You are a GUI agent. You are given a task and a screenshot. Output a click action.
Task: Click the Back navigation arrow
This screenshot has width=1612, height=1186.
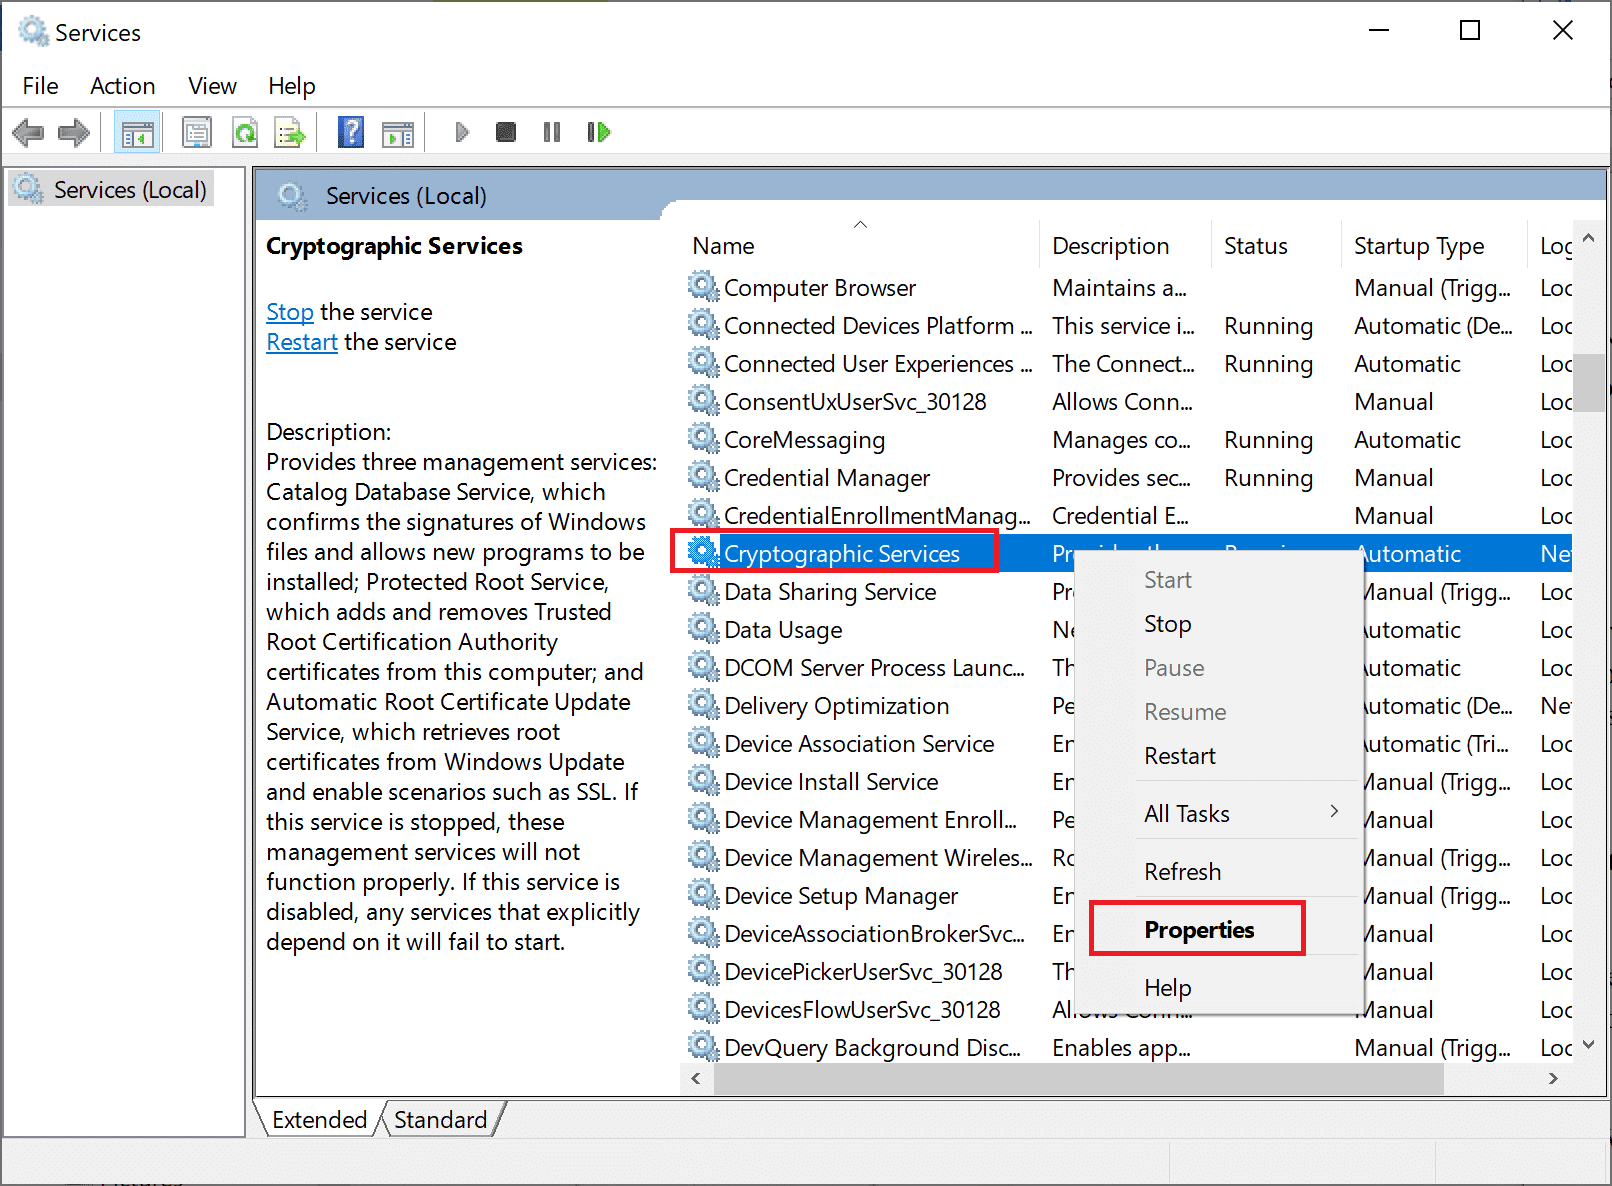pos(28,132)
